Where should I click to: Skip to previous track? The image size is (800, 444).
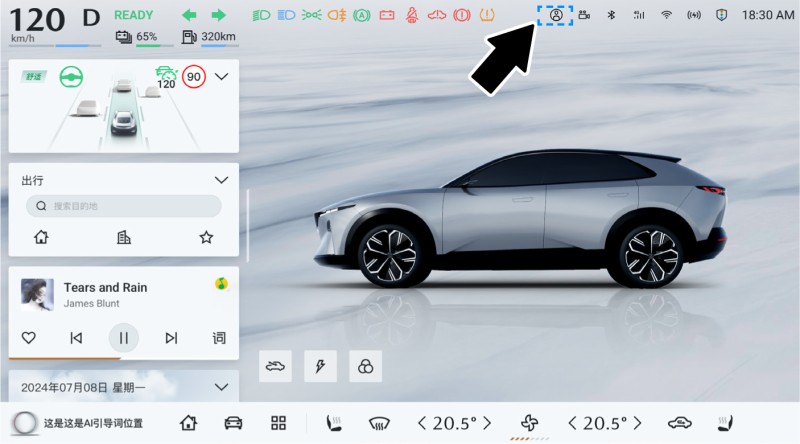point(76,338)
